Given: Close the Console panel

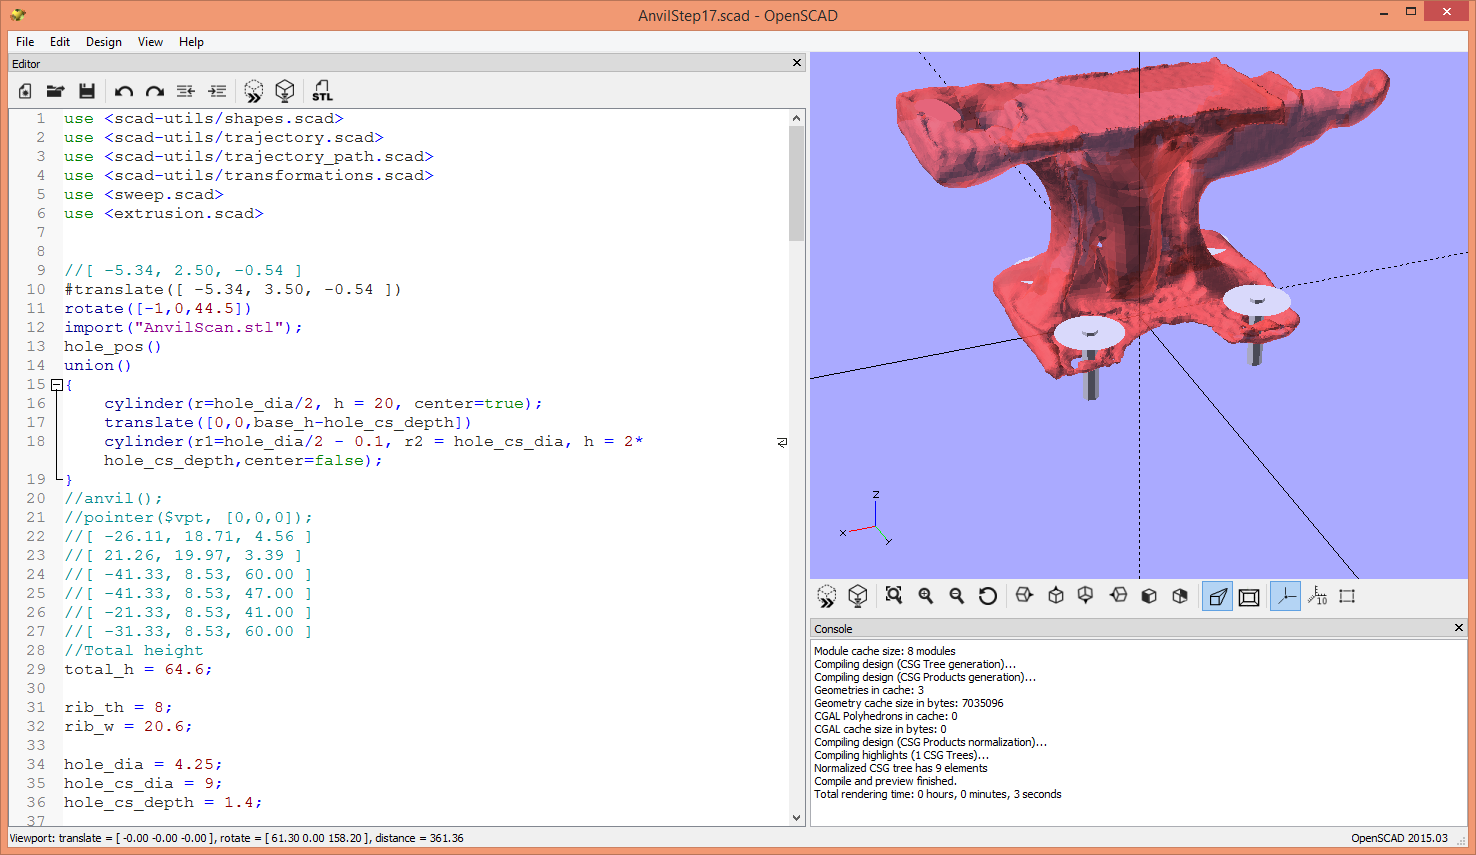Looking at the screenshot, I should (x=1457, y=628).
